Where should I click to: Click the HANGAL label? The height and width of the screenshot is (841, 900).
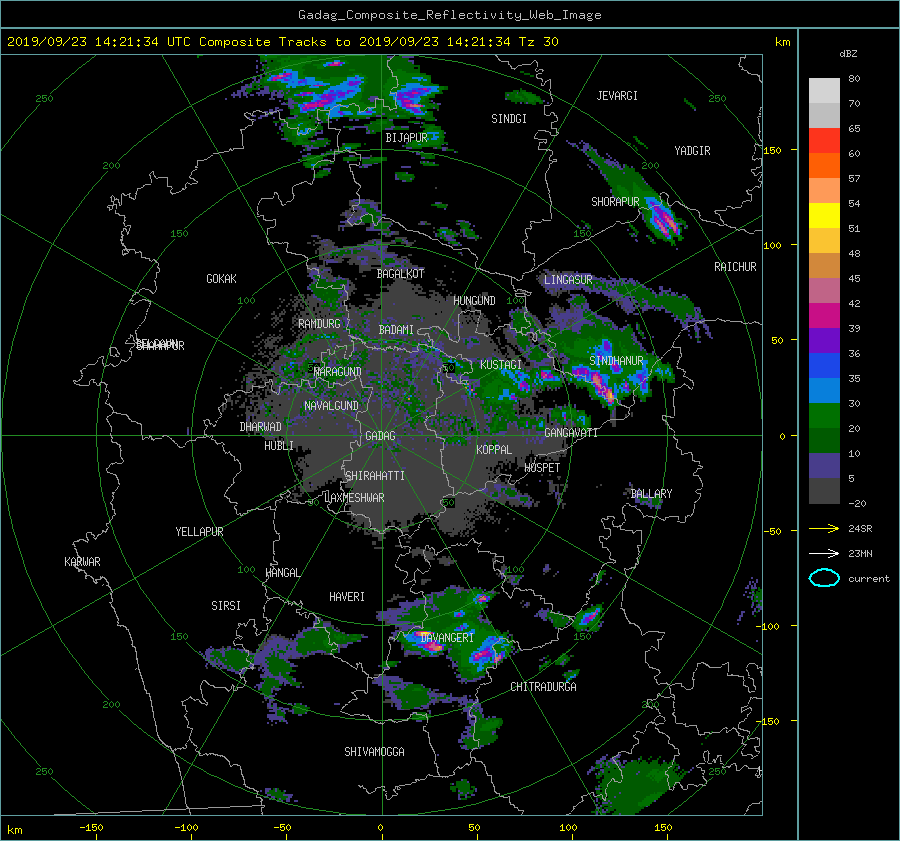click(x=283, y=573)
